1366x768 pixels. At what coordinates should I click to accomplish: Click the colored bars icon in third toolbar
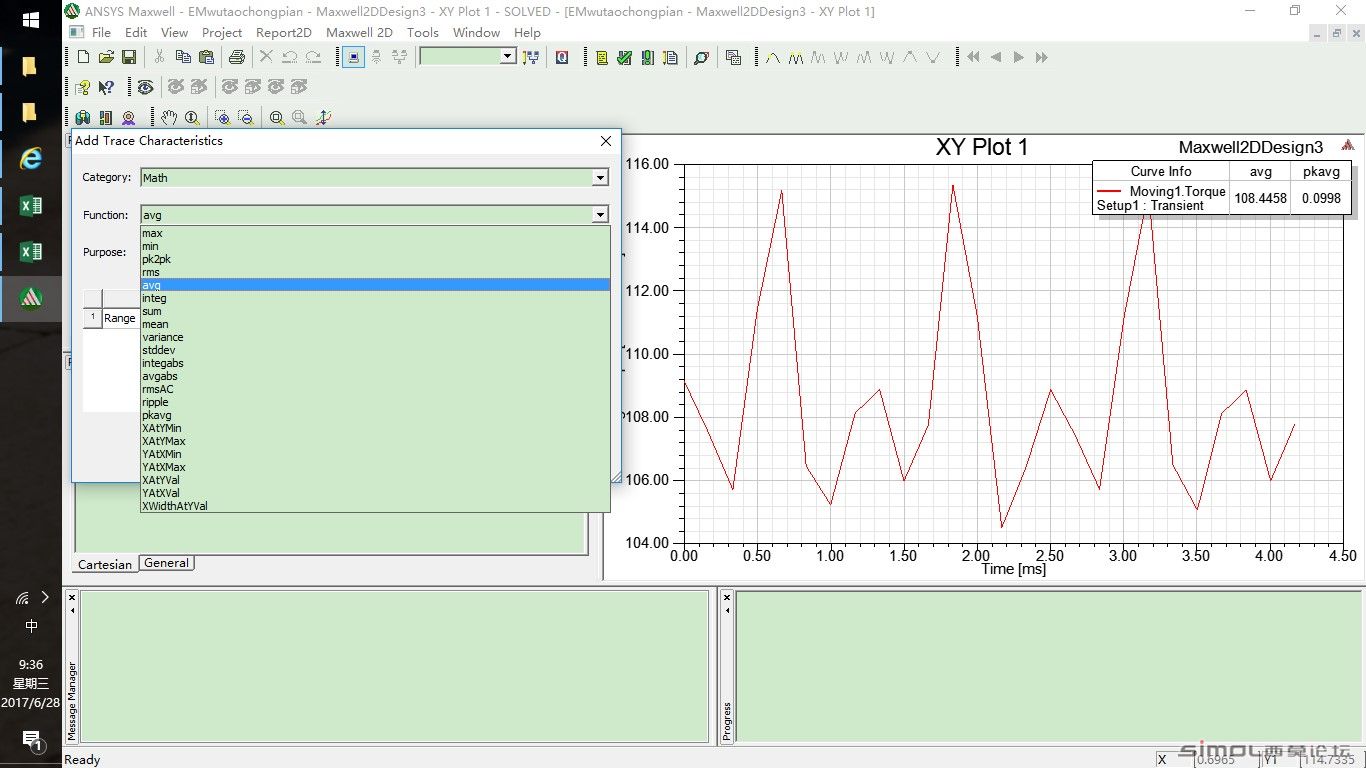(x=106, y=117)
